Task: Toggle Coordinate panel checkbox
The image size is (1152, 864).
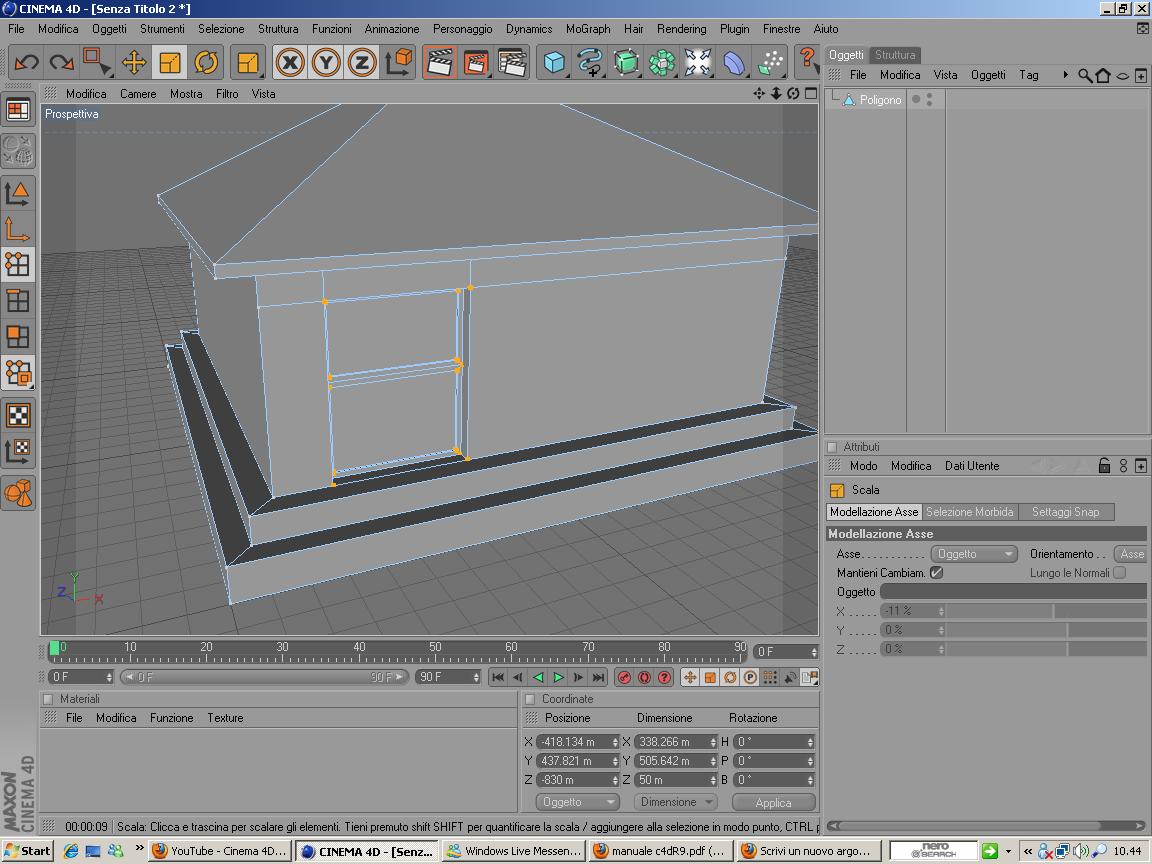Action: click(530, 699)
